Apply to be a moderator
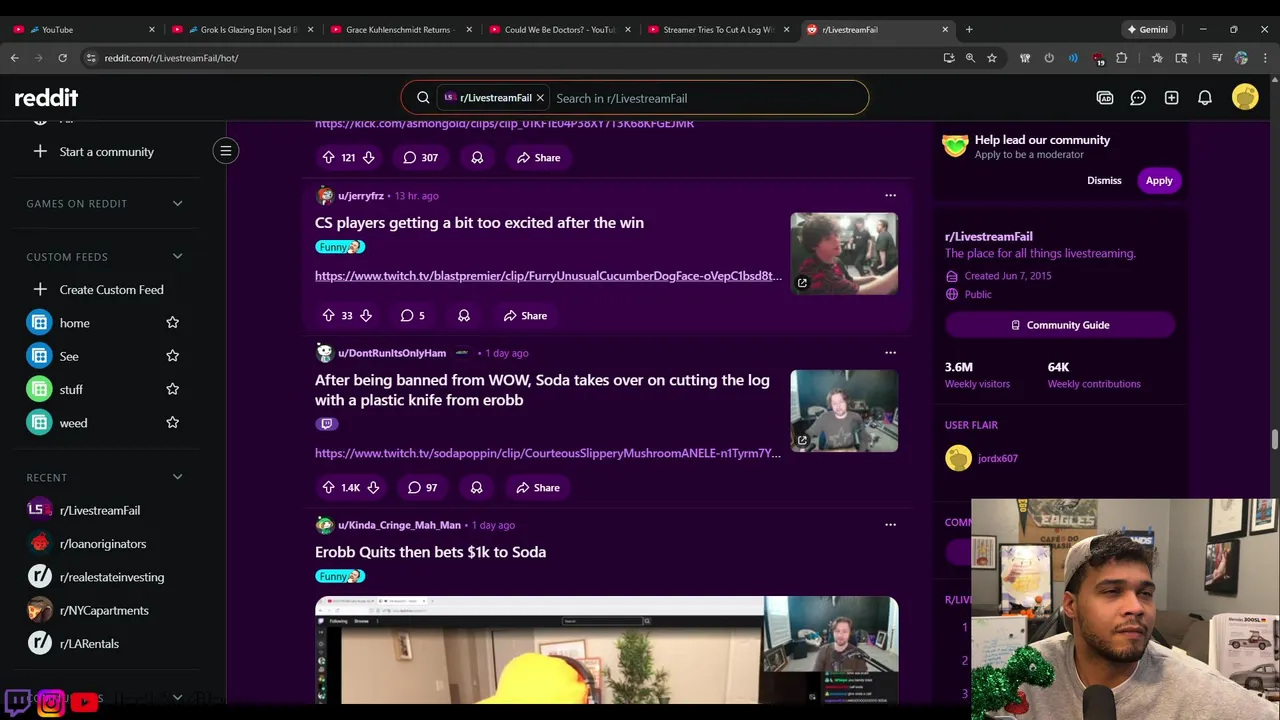The image size is (1280, 720). (x=1159, y=181)
